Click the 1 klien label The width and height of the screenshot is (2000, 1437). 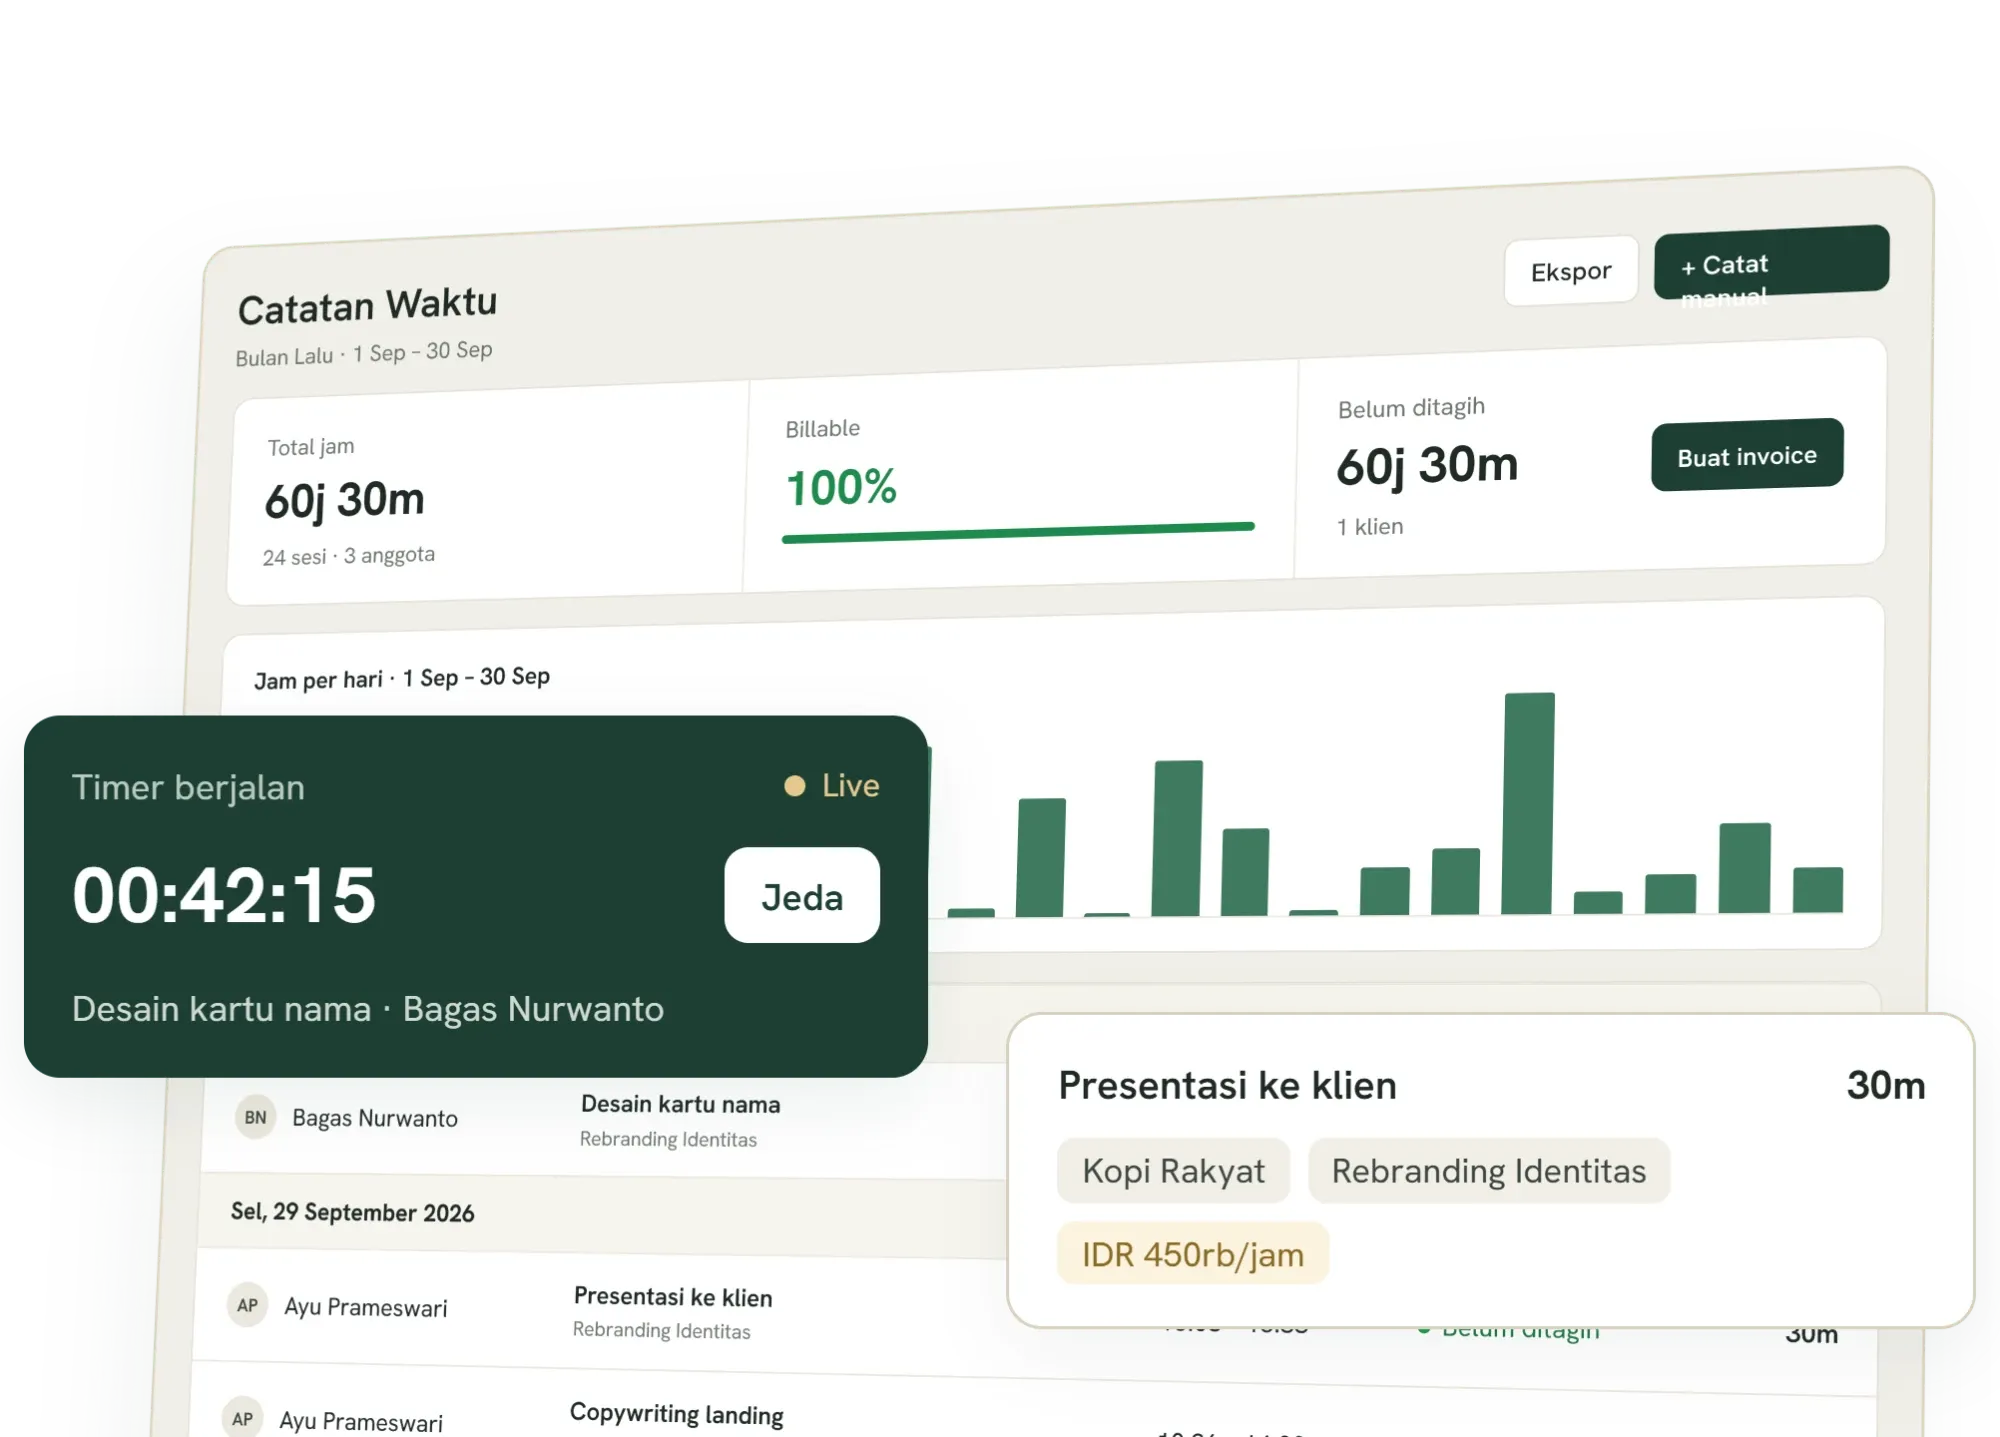tap(1370, 526)
